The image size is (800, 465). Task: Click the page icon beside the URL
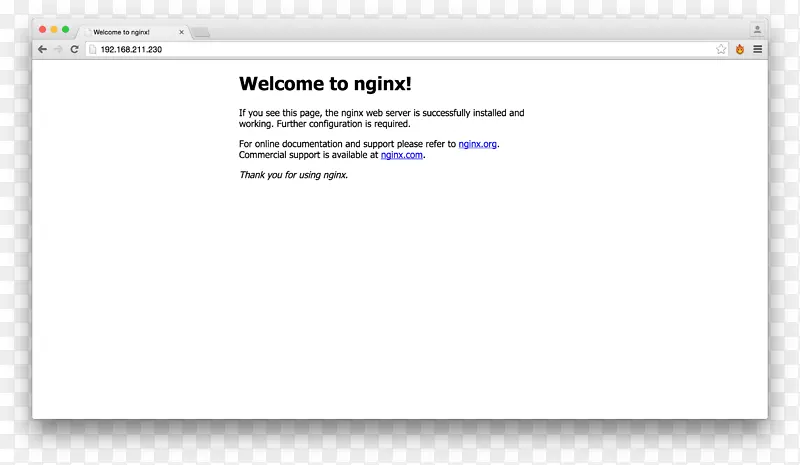[x=92, y=50]
